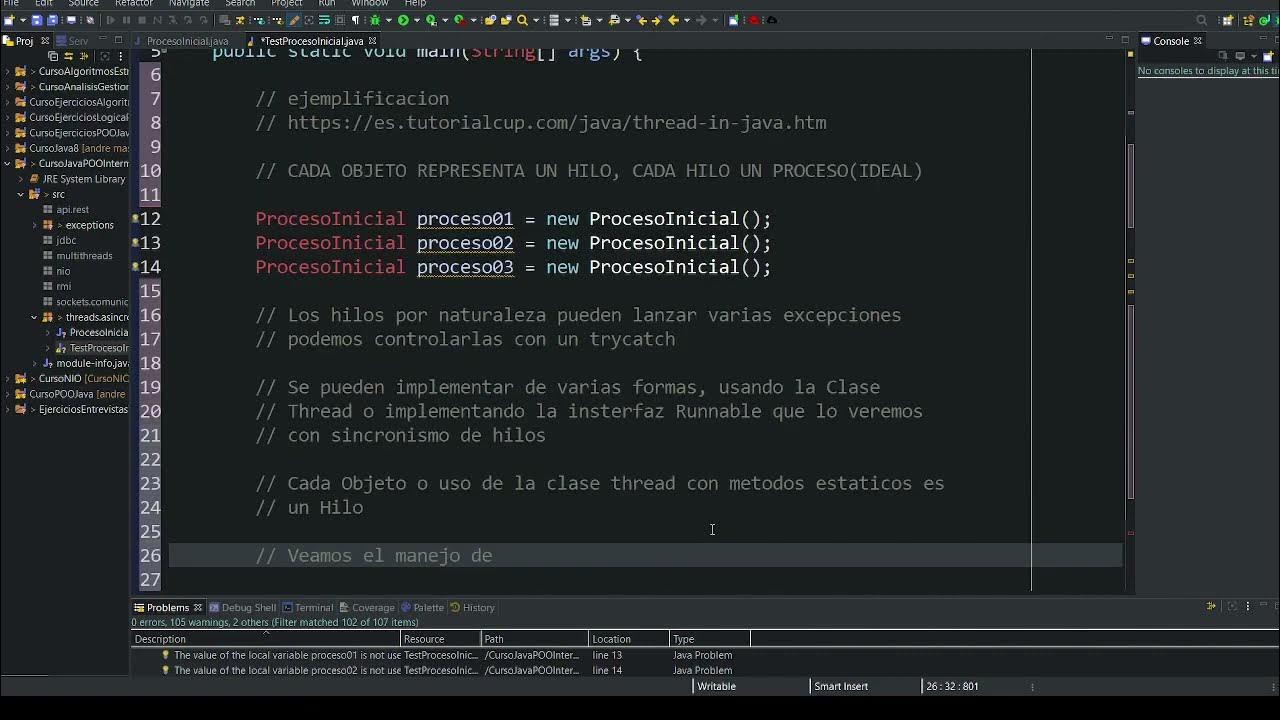1280x720 pixels.
Task: Open the Debug button dropdown arrow
Action: pyautogui.click(x=389, y=20)
